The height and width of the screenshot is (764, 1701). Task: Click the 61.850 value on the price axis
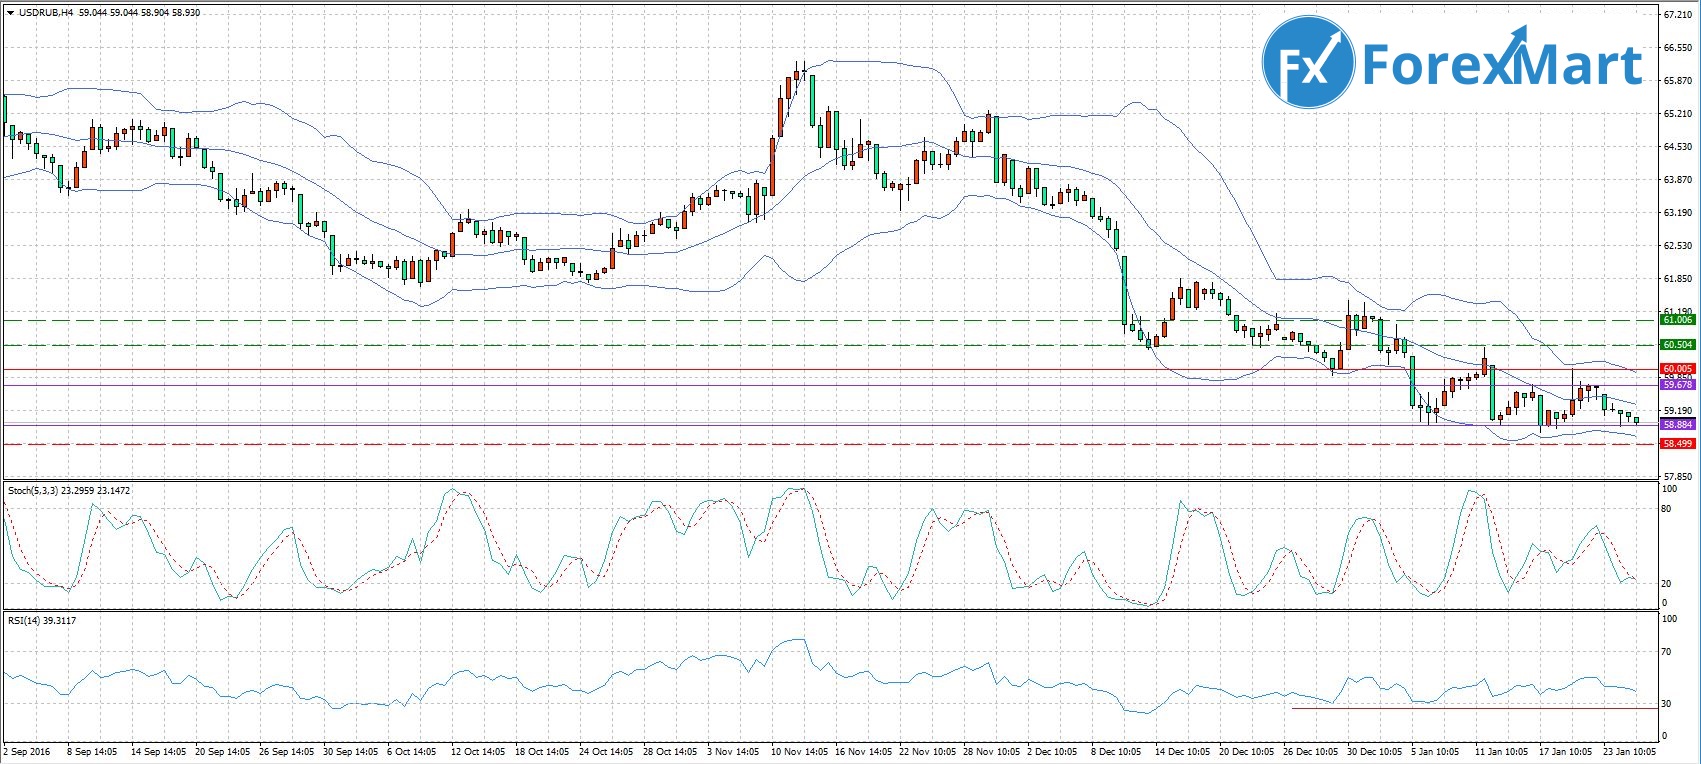pos(1677,279)
